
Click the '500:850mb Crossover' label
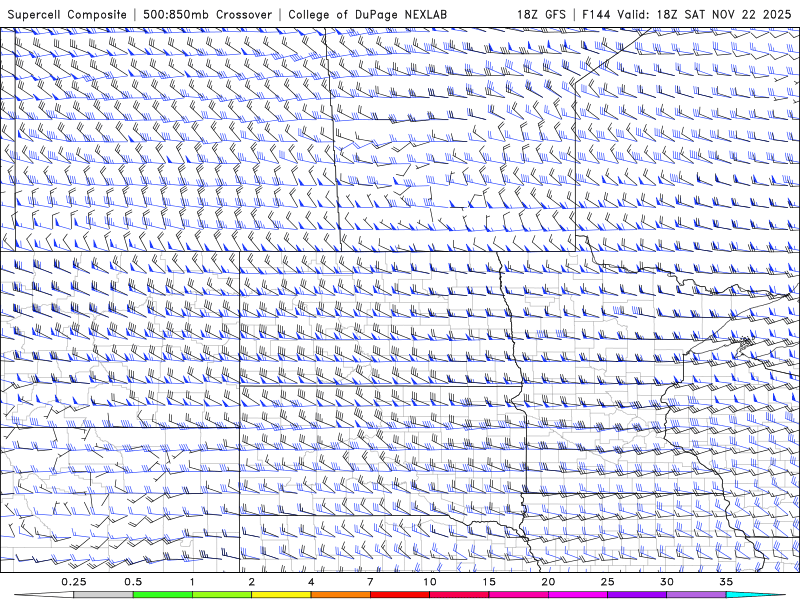click(207, 15)
